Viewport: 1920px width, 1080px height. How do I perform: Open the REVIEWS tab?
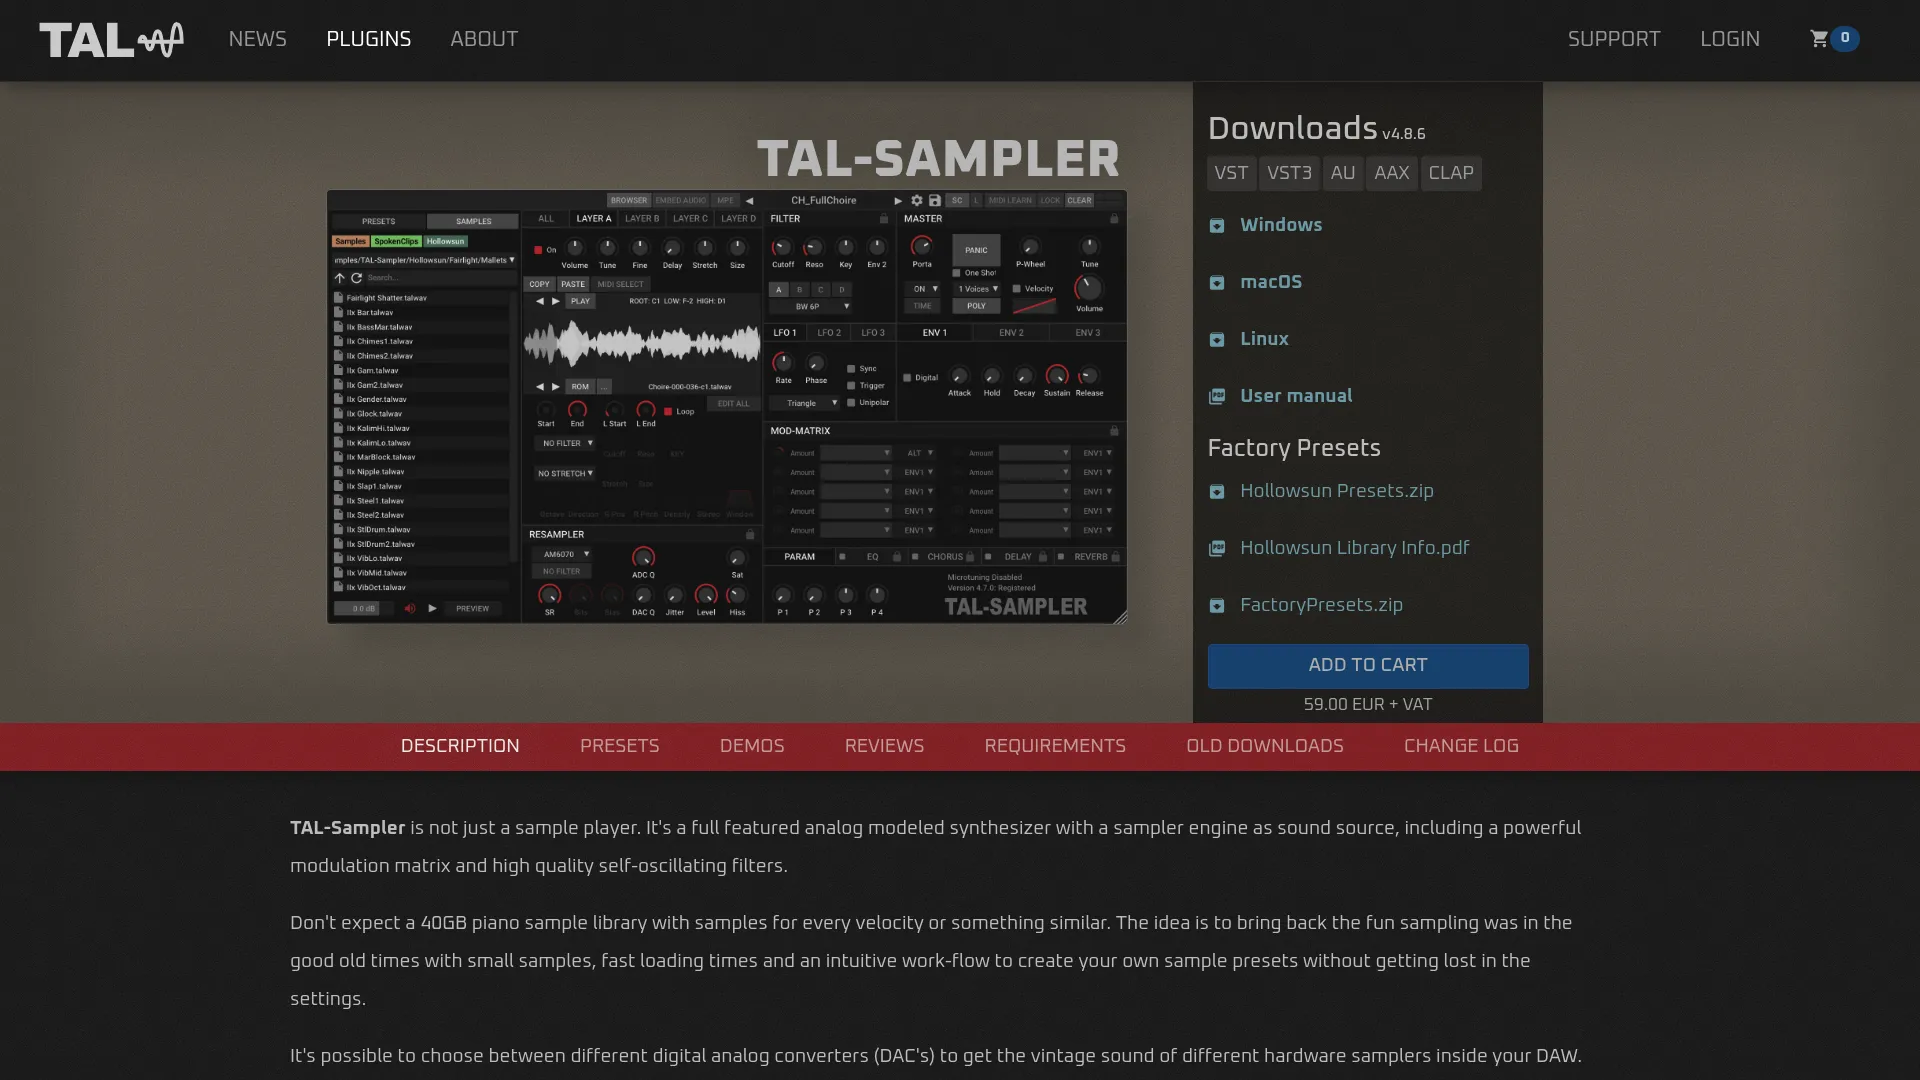(x=884, y=747)
